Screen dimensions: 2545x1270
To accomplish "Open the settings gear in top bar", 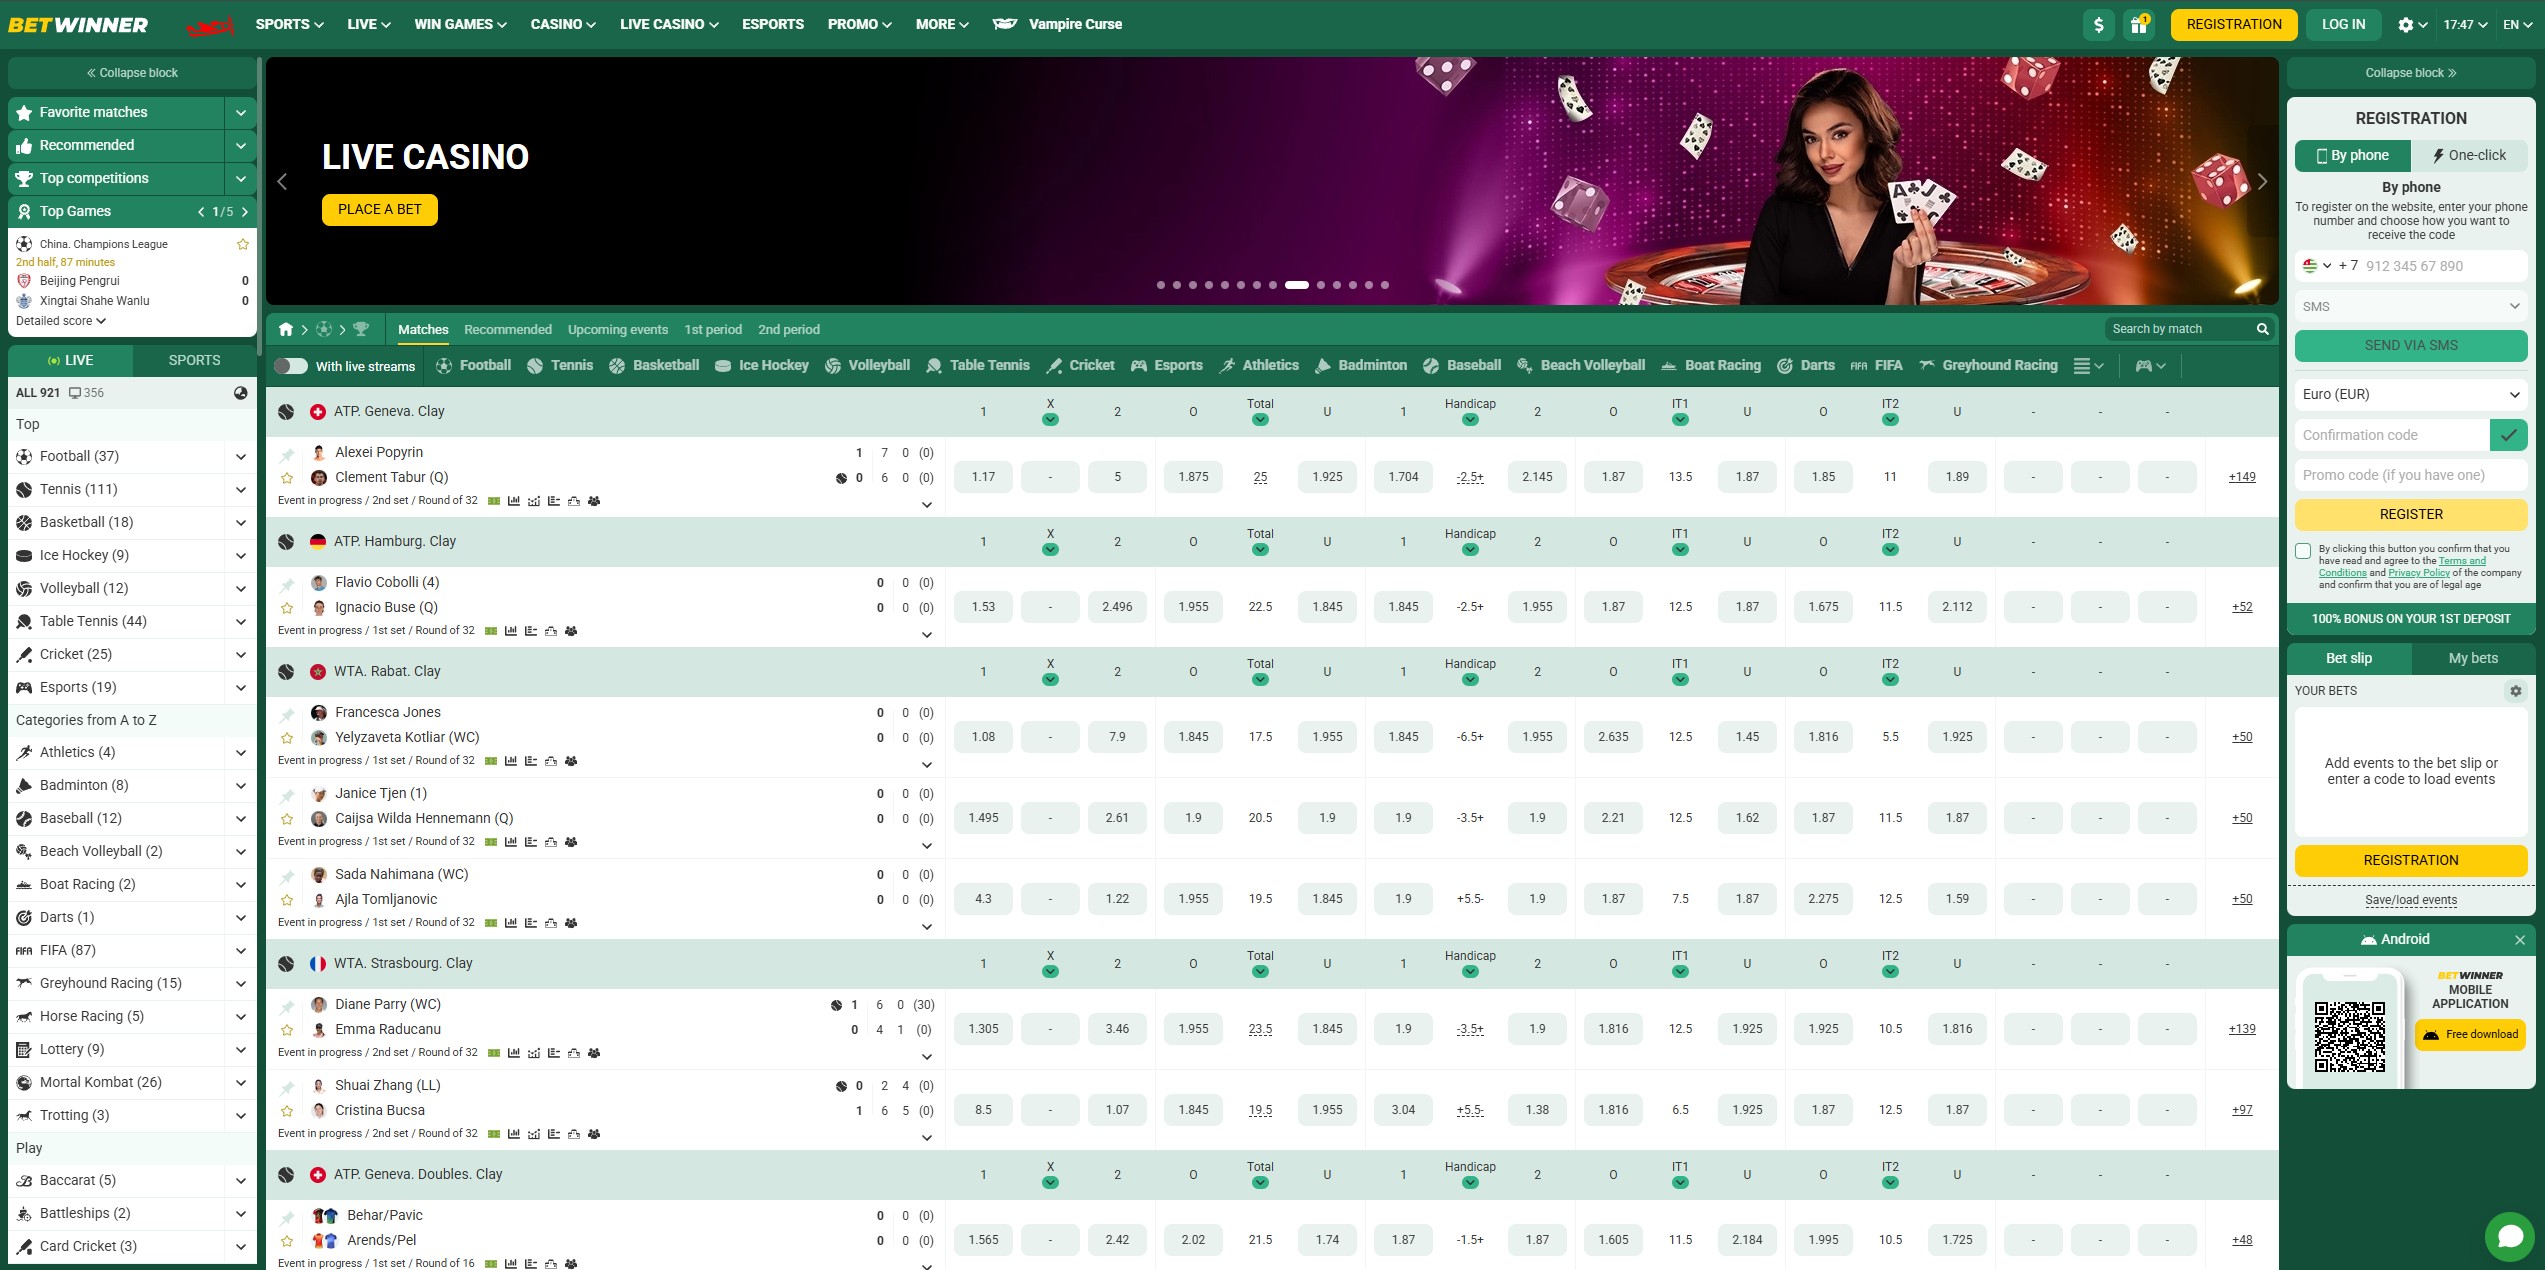I will [2405, 25].
